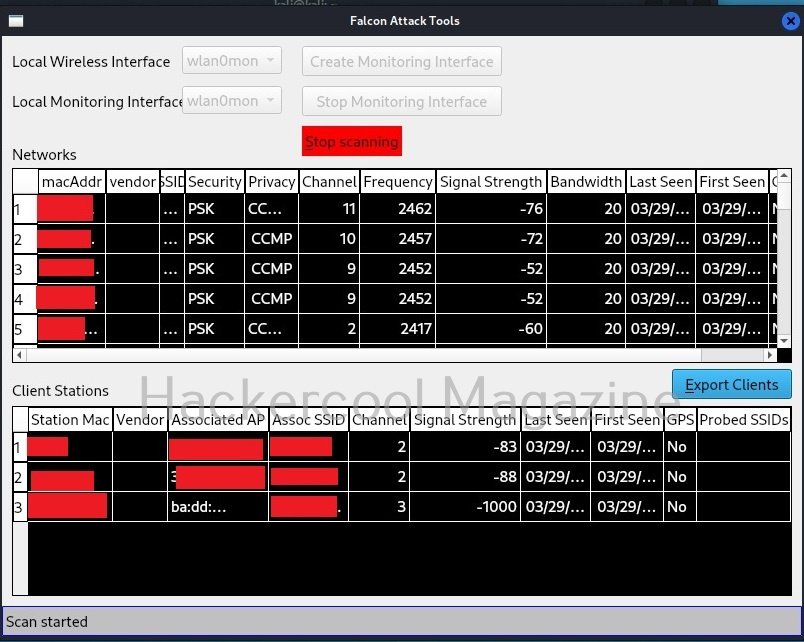Click right arrow of Networks horizontal scrollbar
Screen dimensions: 804x642
[x=771, y=355]
